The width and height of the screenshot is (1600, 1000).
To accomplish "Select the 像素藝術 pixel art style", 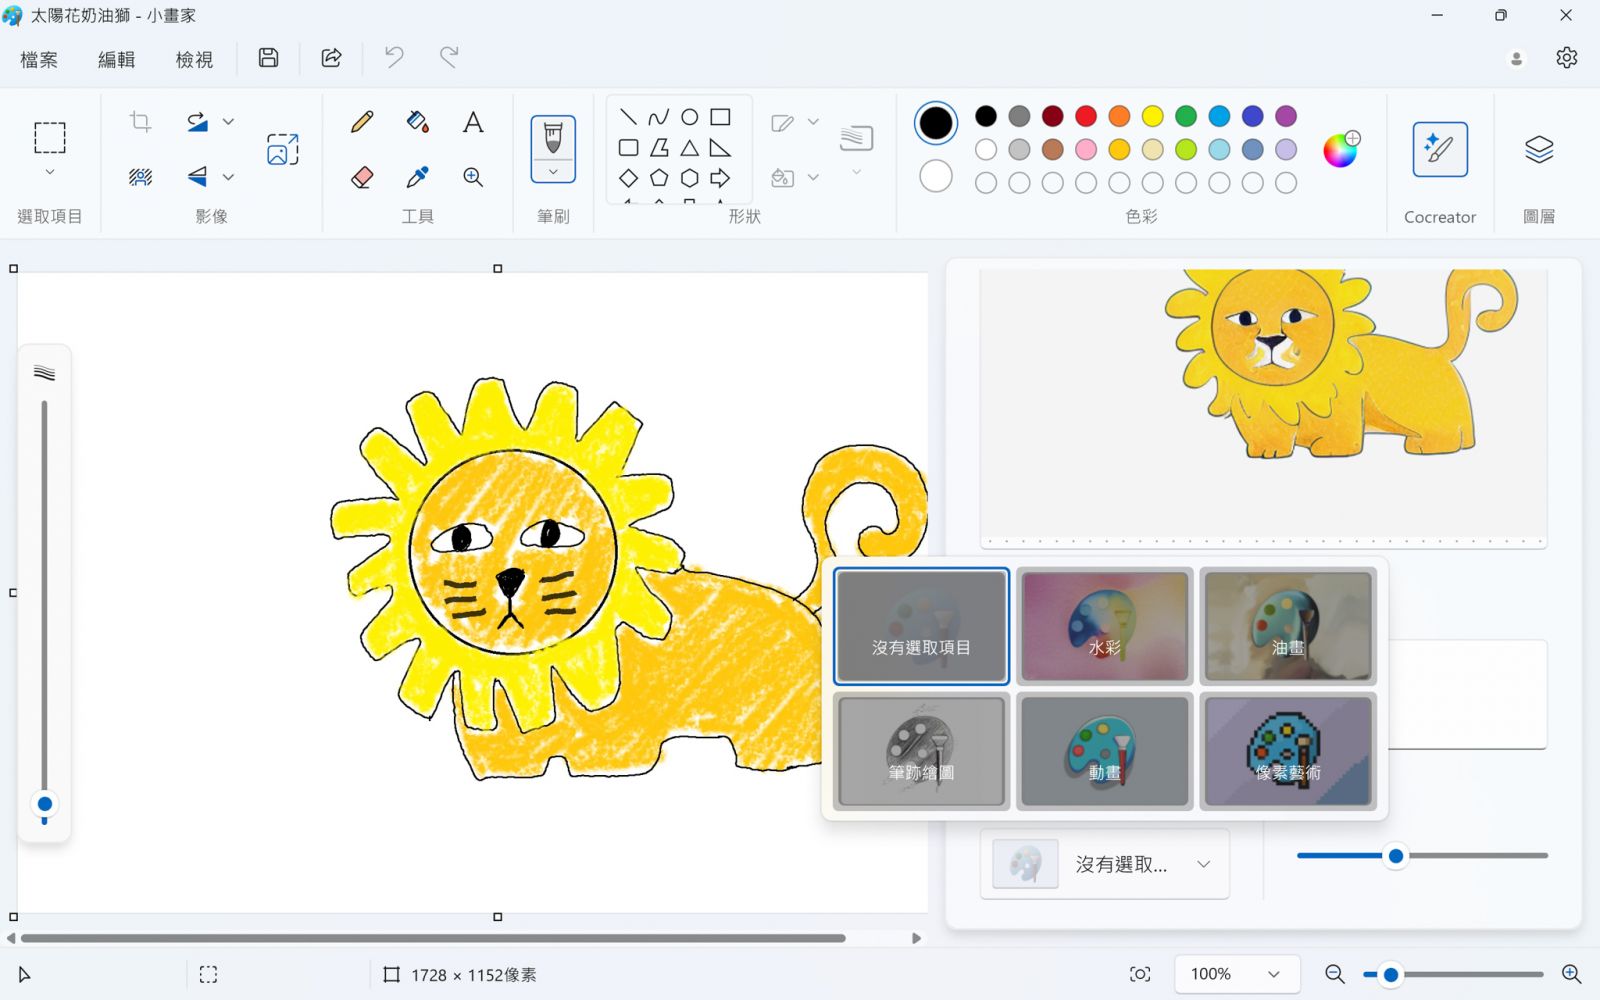I will [x=1288, y=751].
